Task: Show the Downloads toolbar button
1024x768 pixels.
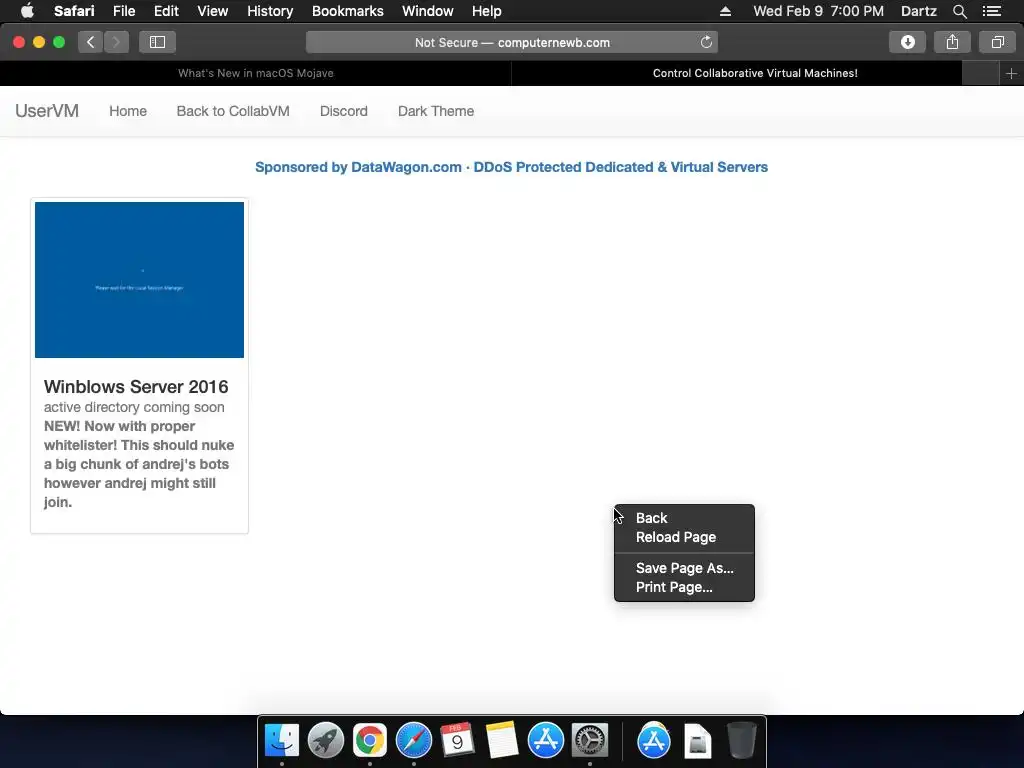Action: [x=907, y=42]
